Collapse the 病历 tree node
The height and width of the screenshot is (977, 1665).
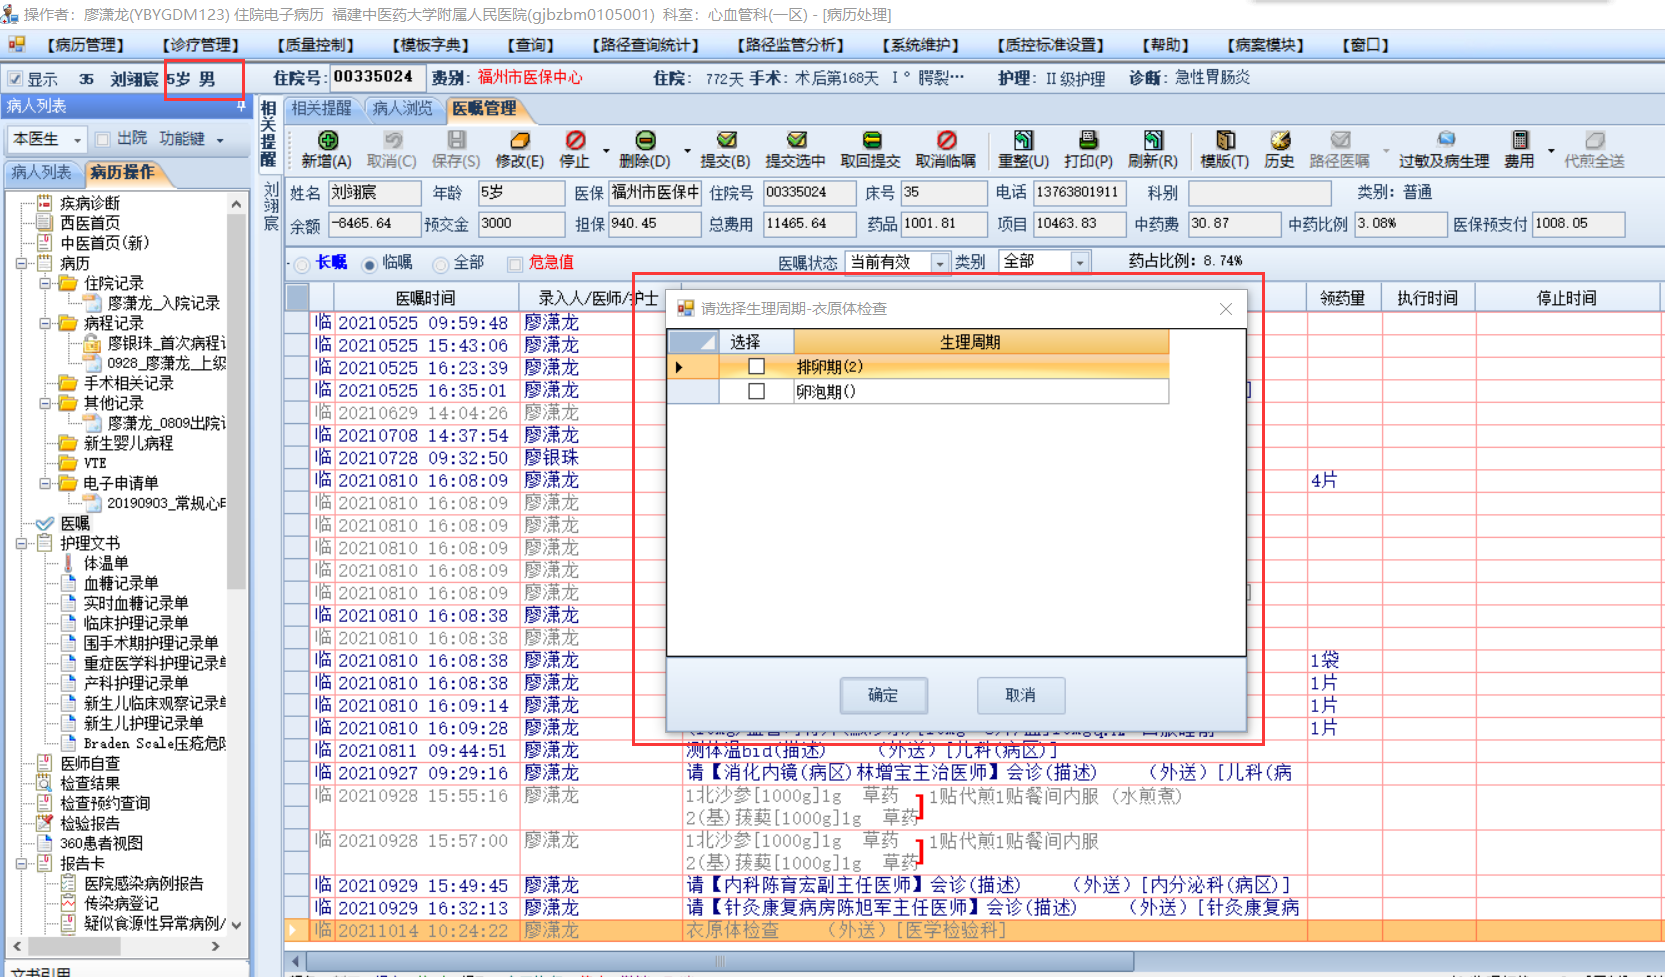[x=21, y=264]
